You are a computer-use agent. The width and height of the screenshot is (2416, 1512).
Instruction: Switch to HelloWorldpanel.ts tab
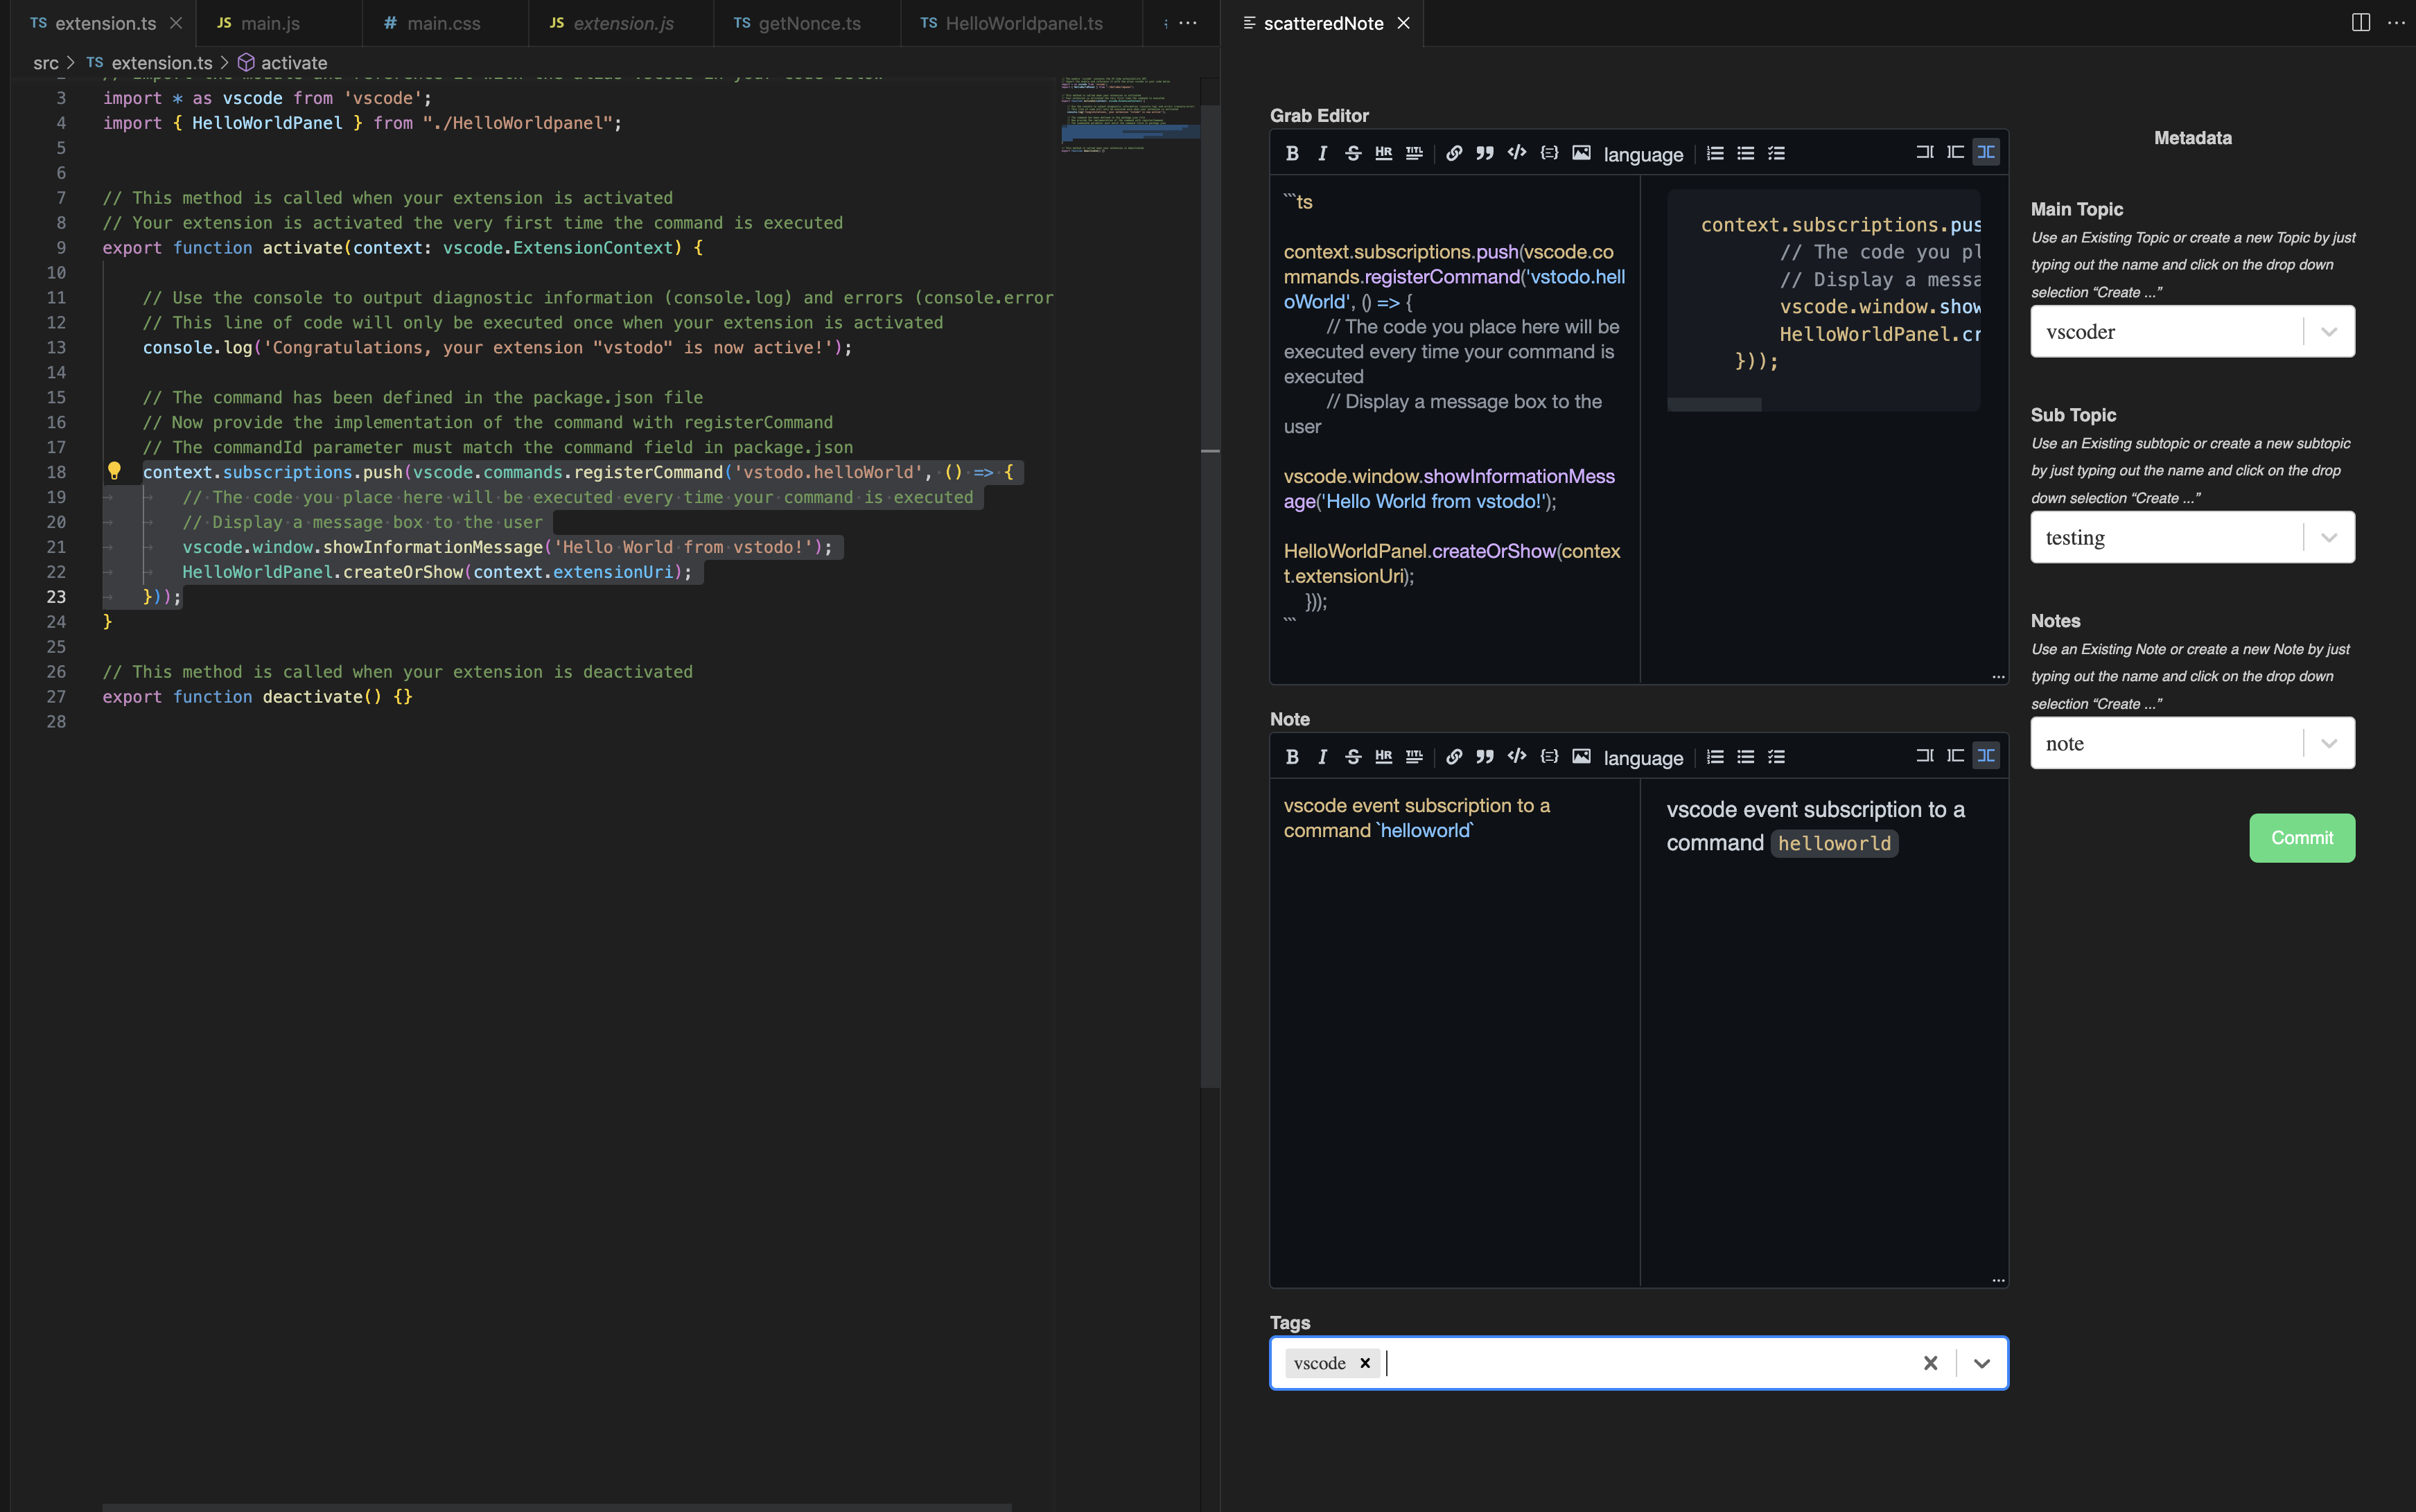(x=1022, y=23)
